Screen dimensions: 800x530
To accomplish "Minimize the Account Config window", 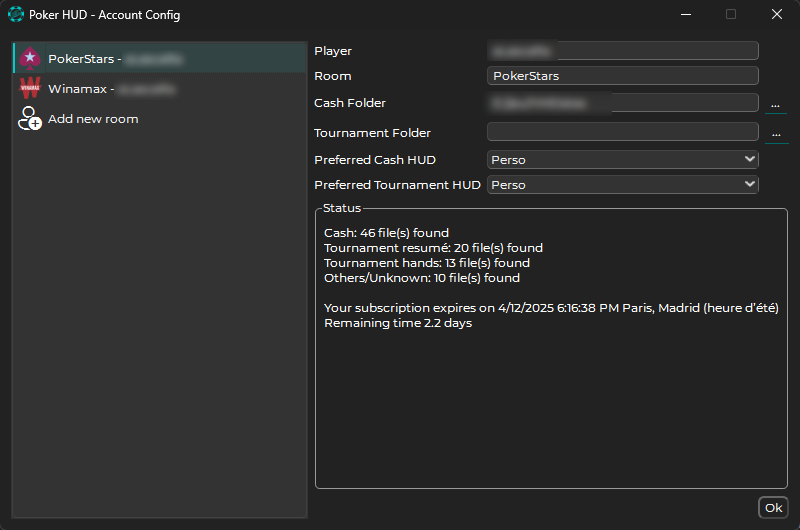I will pyautogui.click(x=686, y=14).
